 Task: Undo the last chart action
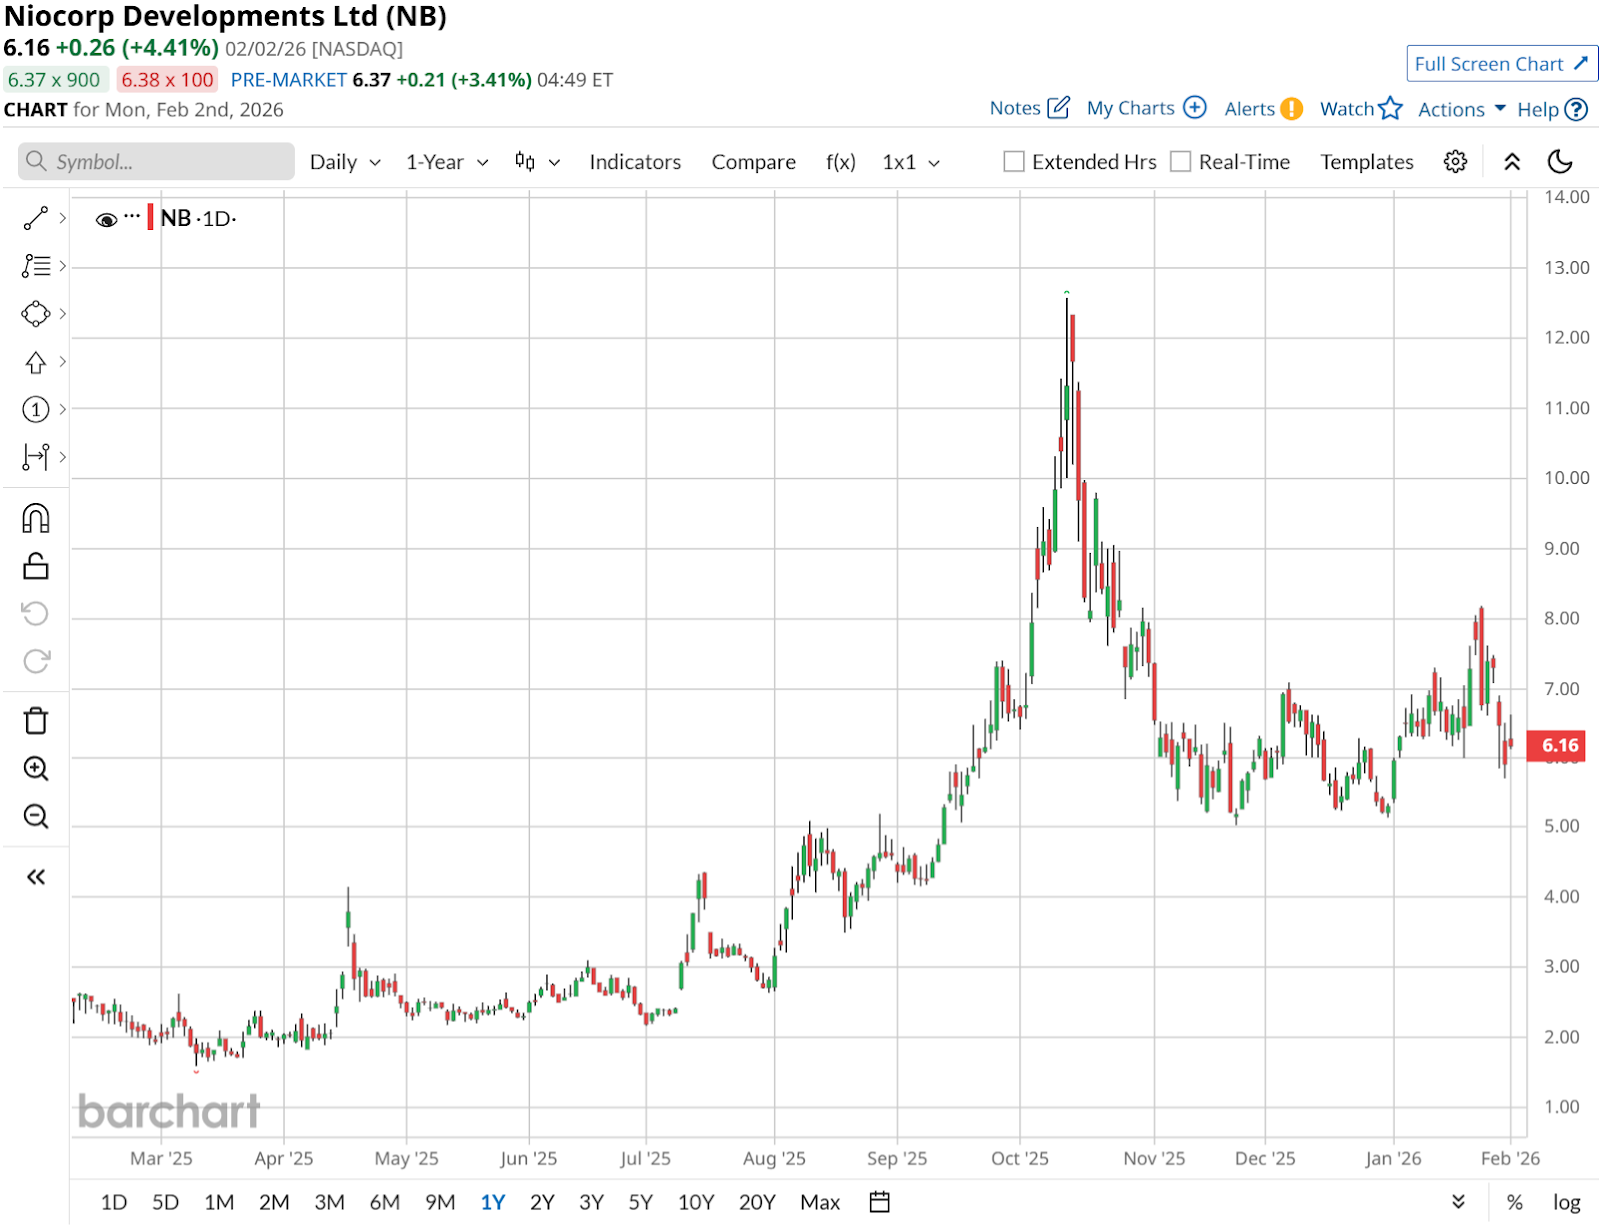pos(35,613)
